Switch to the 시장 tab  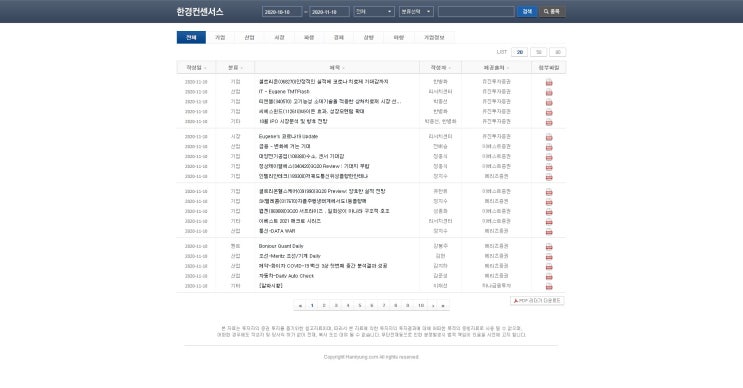point(280,37)
